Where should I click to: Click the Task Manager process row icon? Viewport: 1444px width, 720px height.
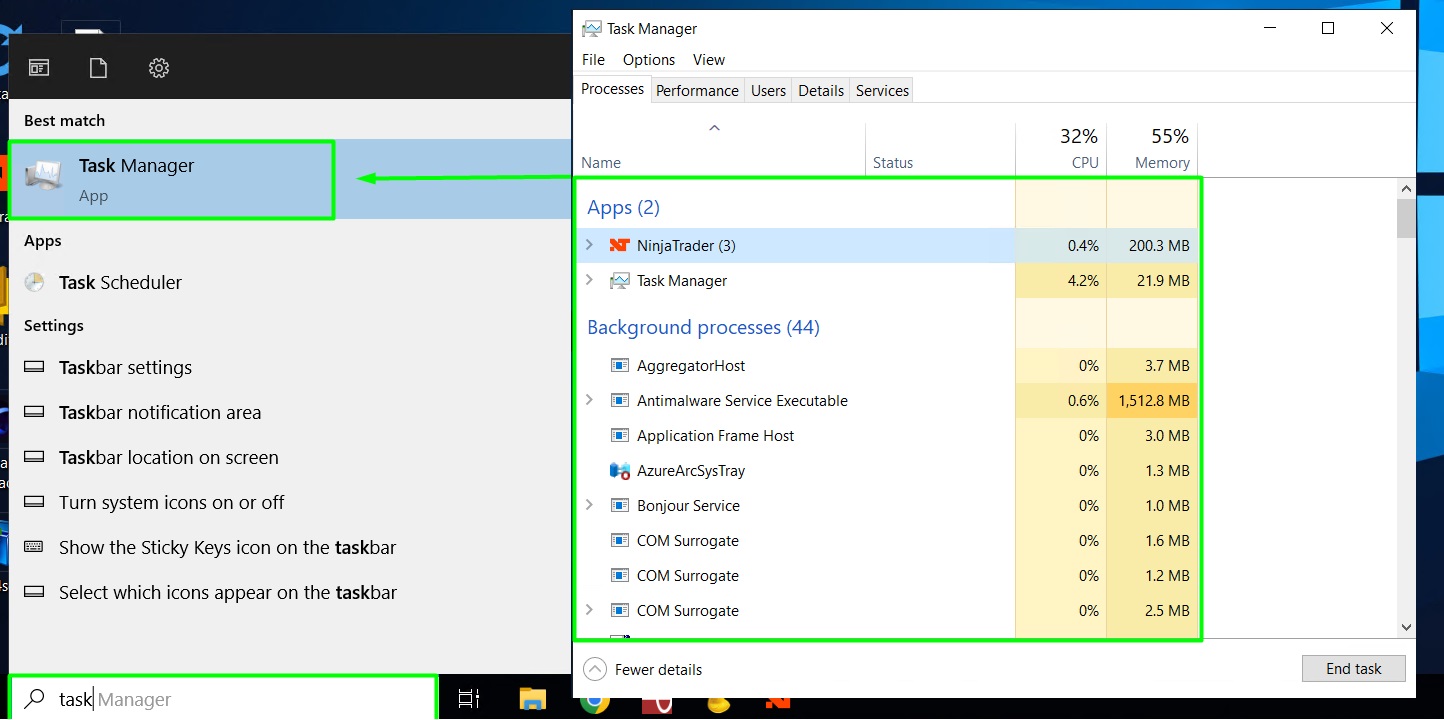tap(619, 280)
